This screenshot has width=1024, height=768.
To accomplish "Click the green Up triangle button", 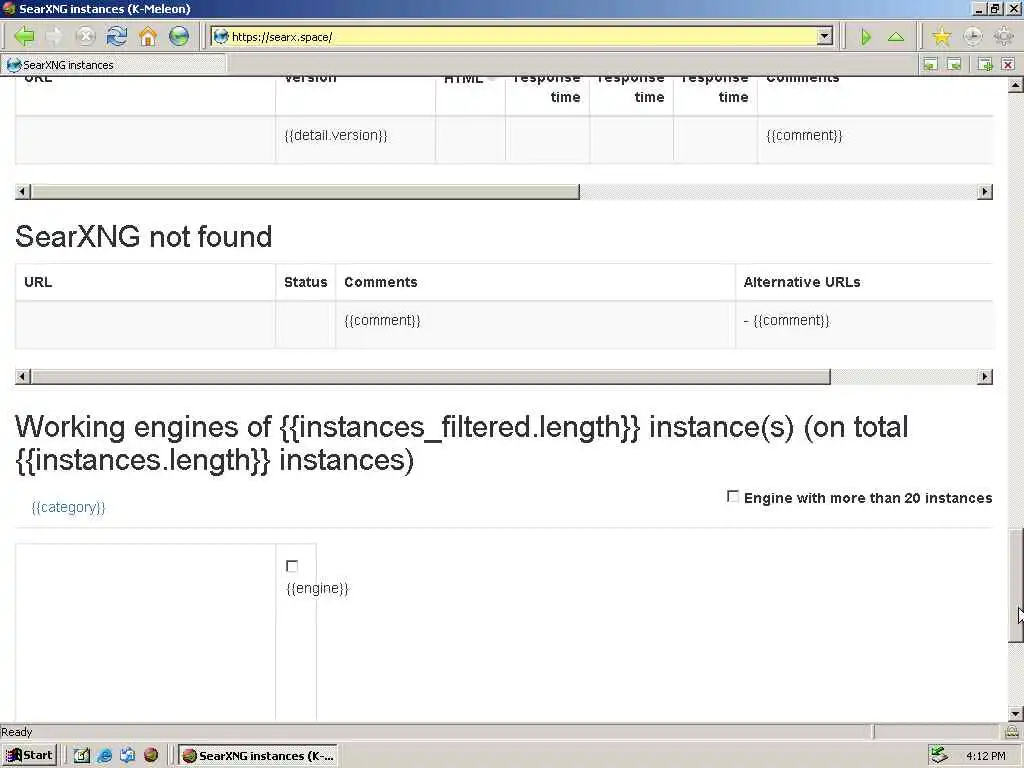I will pos(895,37).
